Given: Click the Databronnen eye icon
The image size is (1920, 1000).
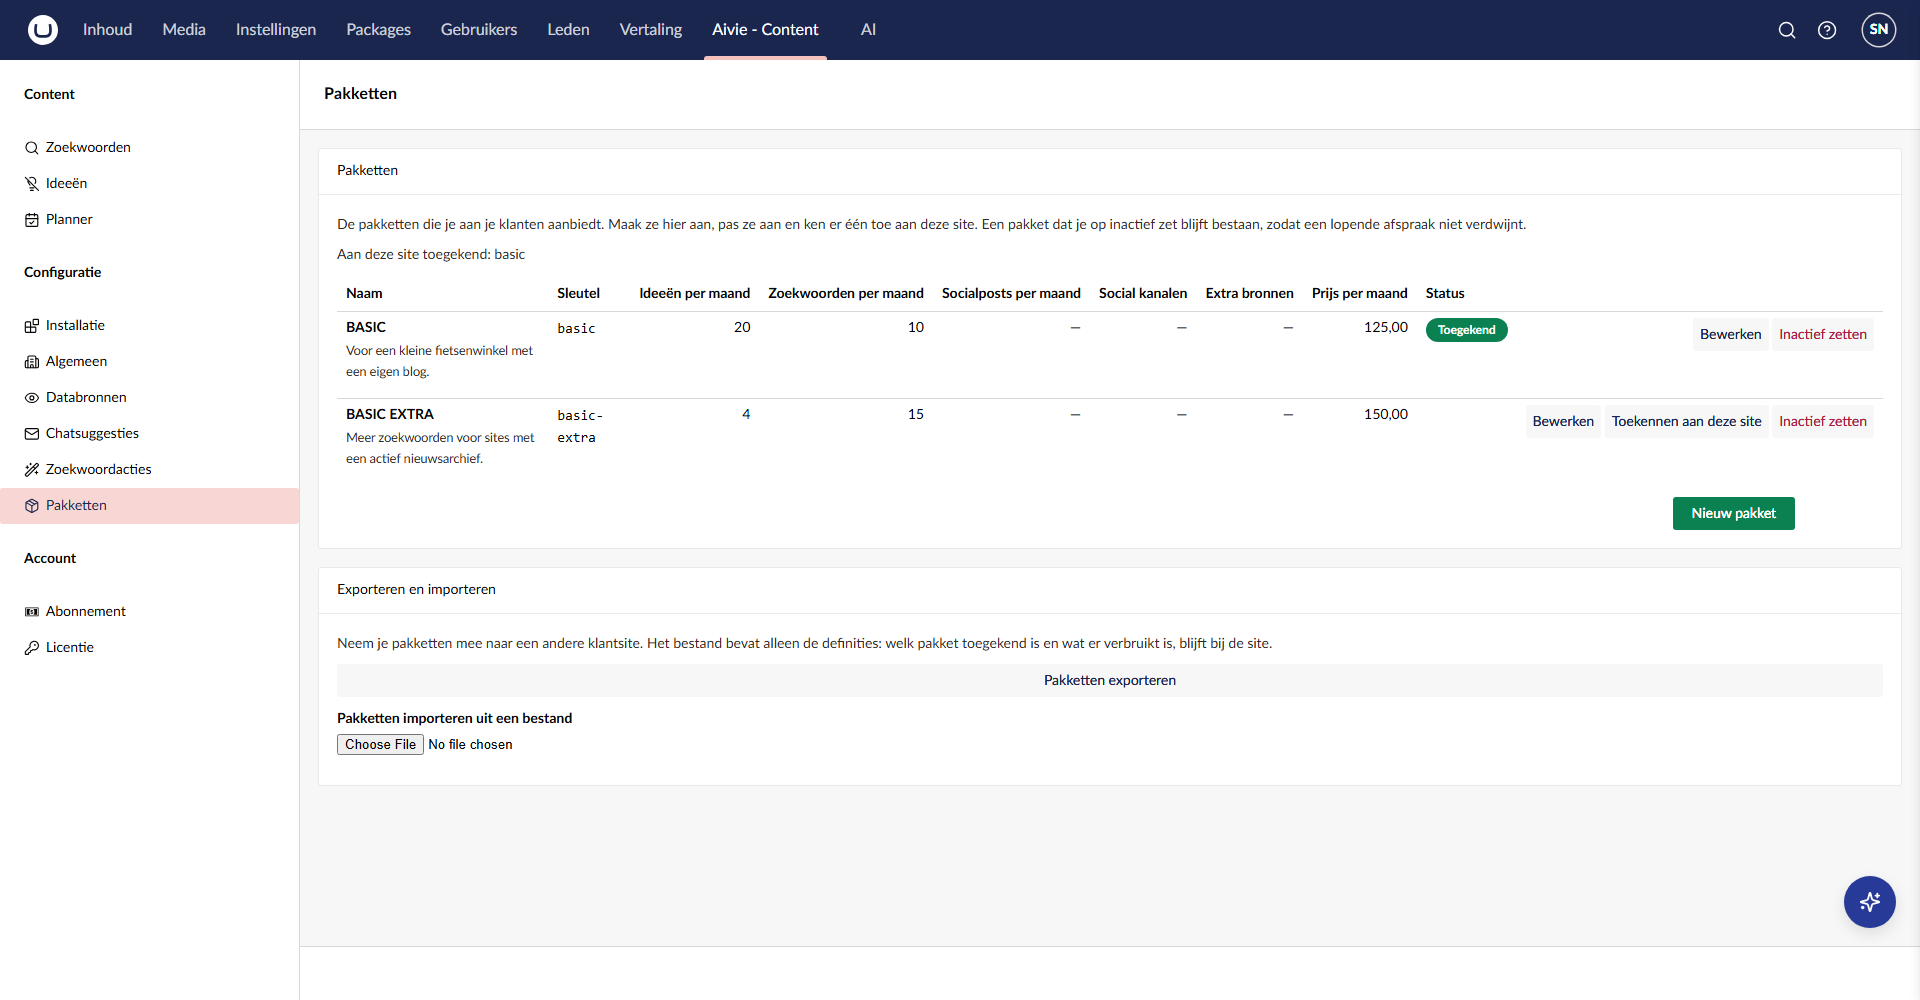Looking at the screenshot, I should point(32,398).
